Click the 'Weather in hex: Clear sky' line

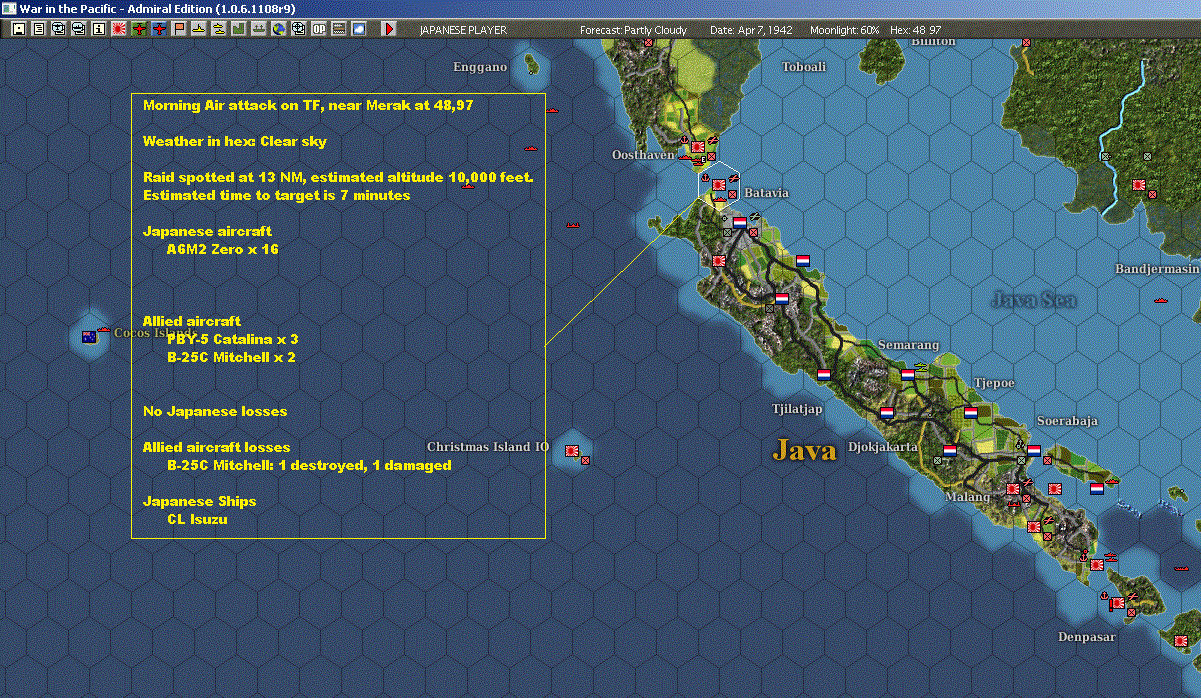pos(235,141)
